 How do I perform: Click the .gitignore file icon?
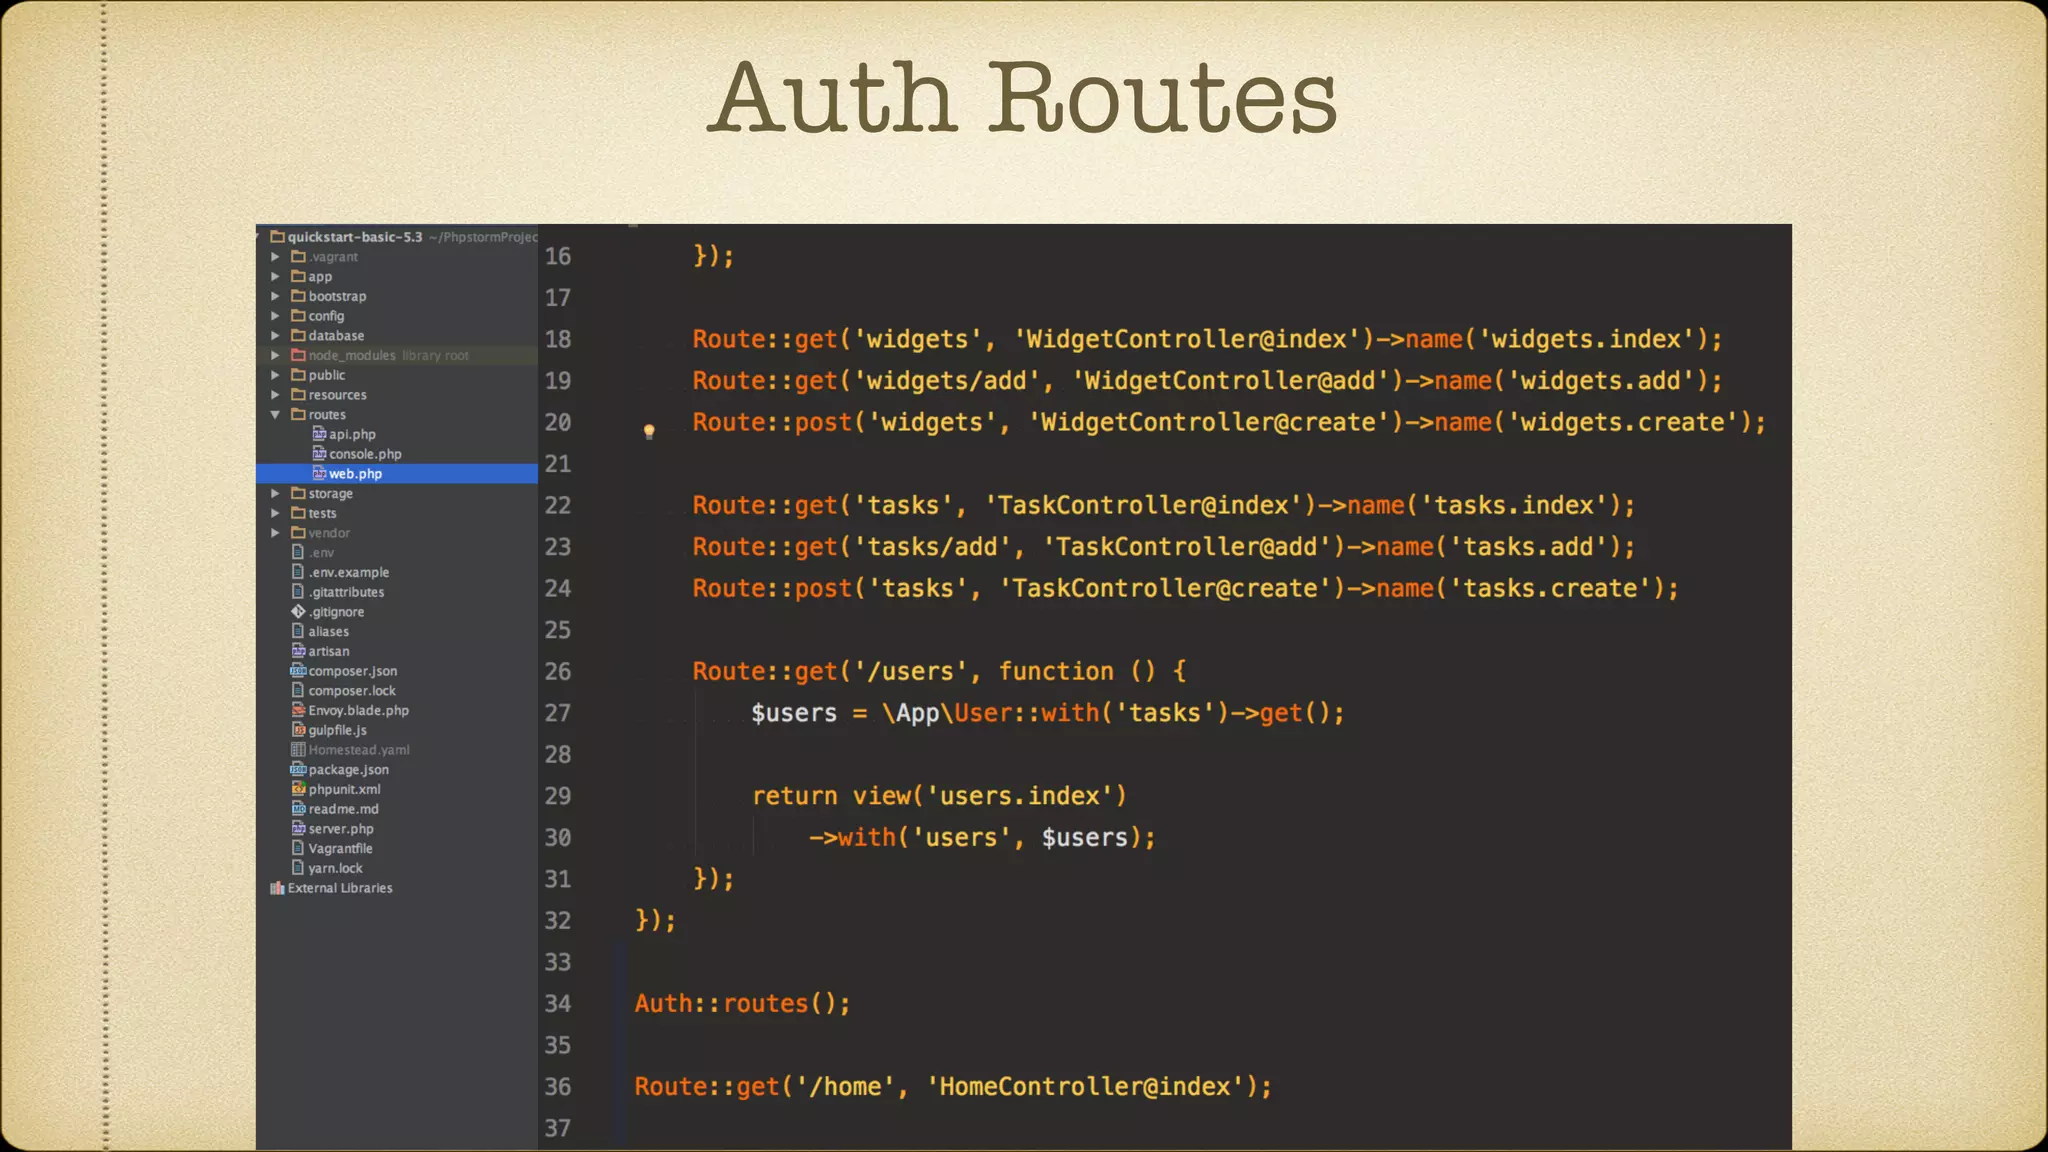tap(298, 611)
